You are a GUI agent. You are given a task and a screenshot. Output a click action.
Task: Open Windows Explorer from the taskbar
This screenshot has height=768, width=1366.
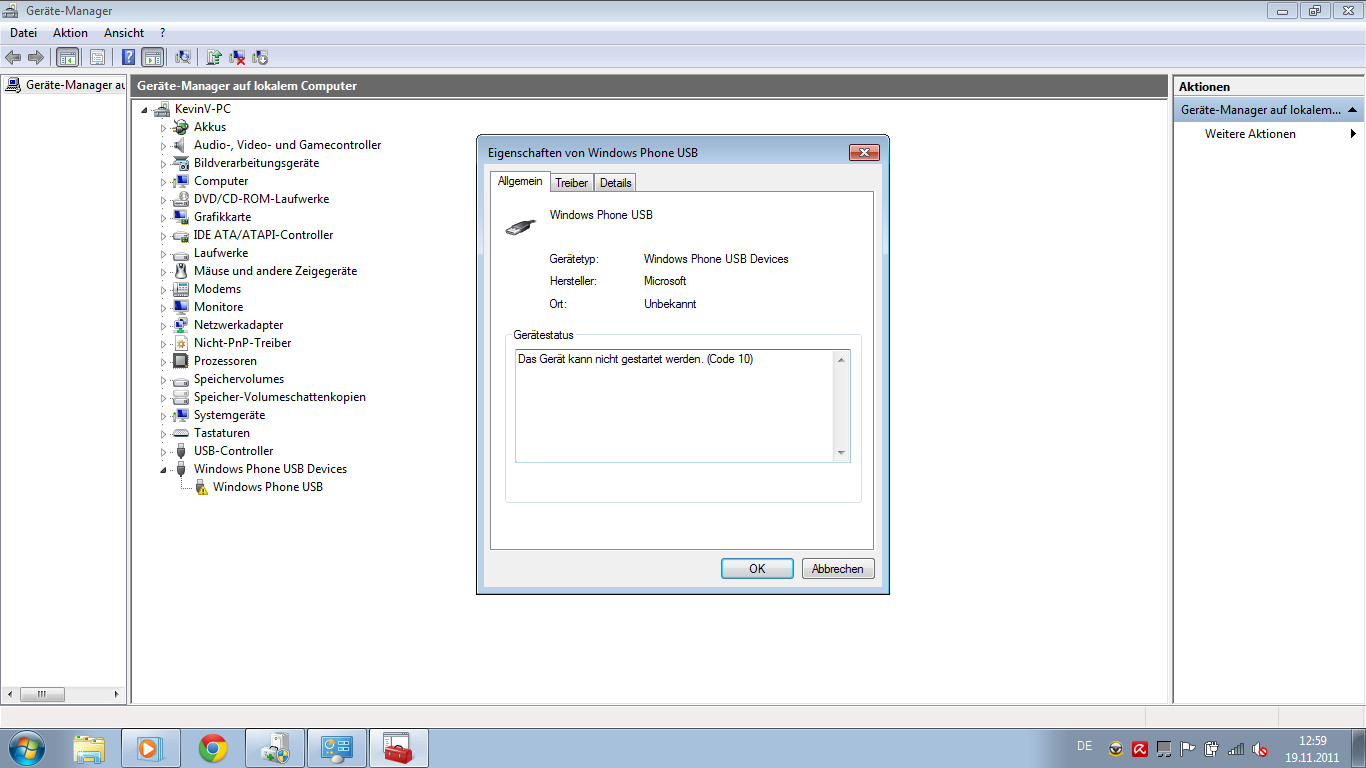click(90, 748)
